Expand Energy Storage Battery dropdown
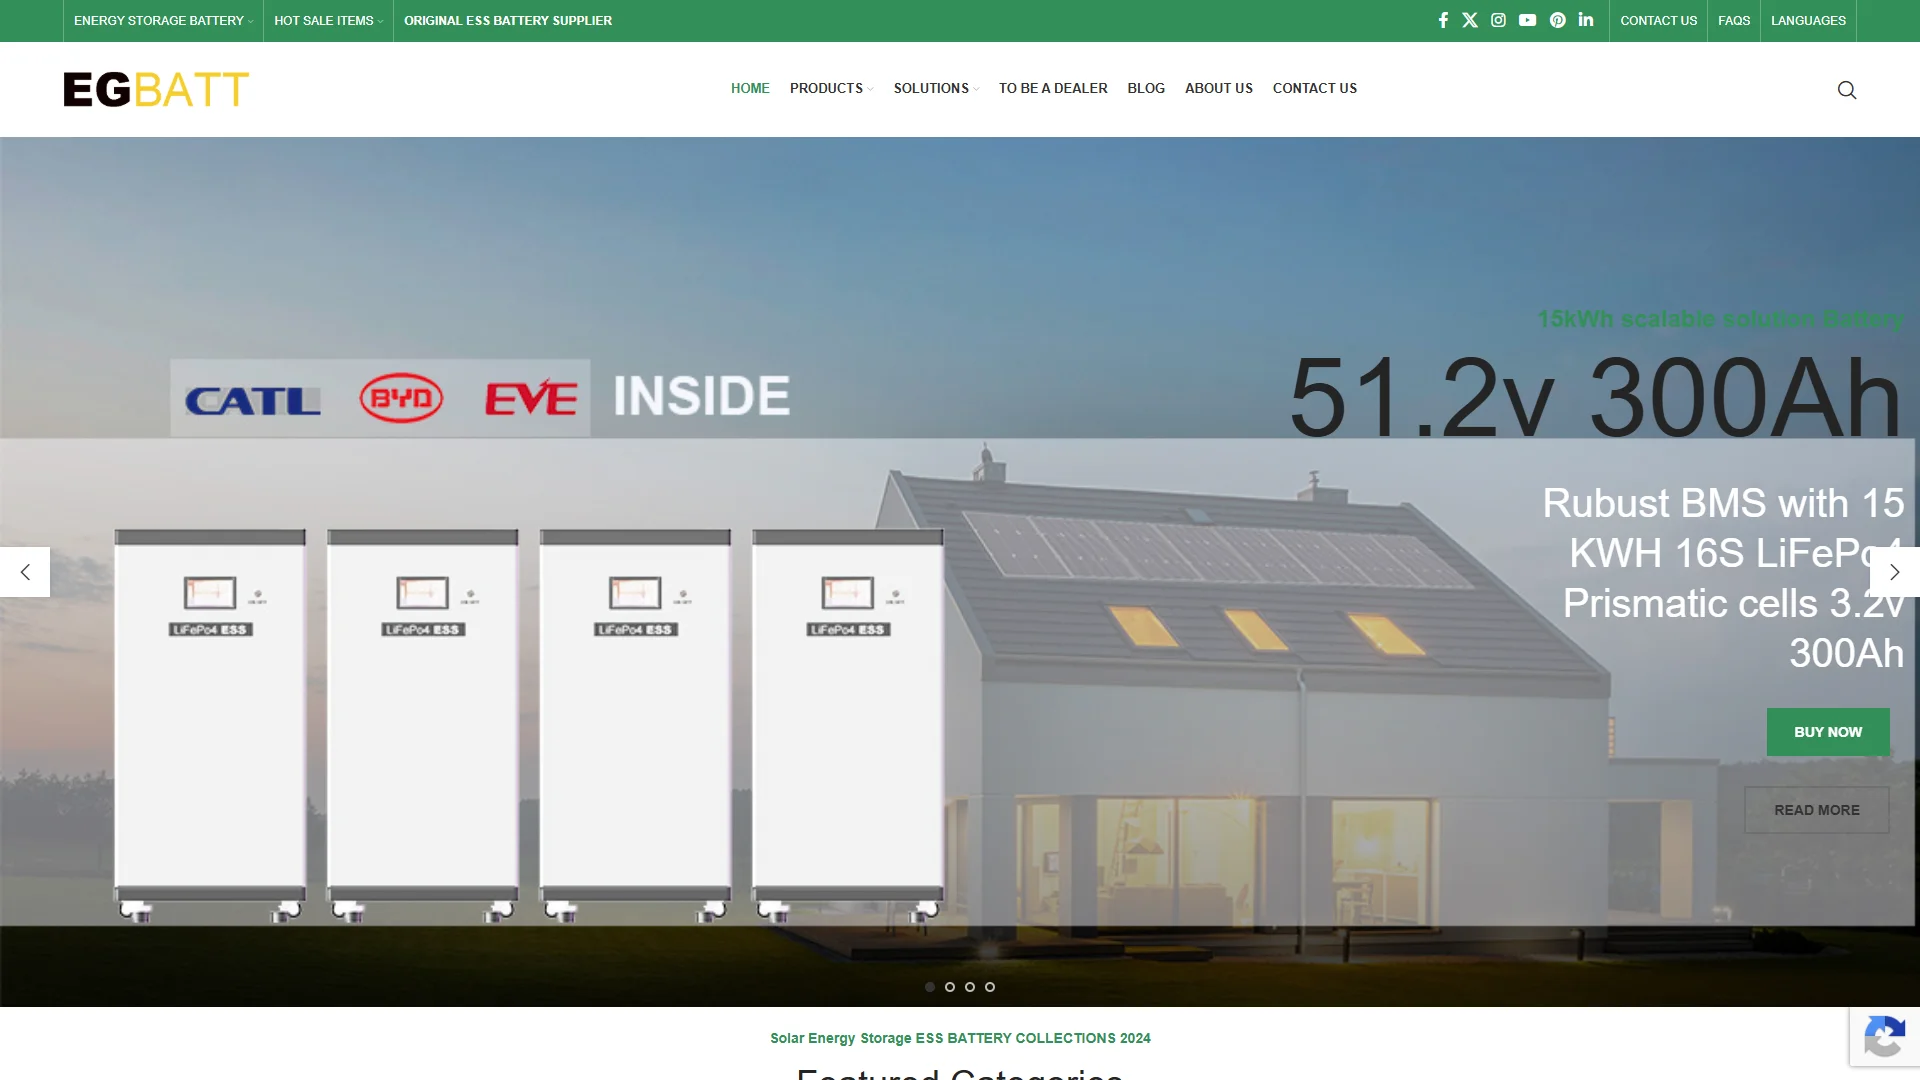Viewport: 1920px width, 1080px height. click(163, 21)
